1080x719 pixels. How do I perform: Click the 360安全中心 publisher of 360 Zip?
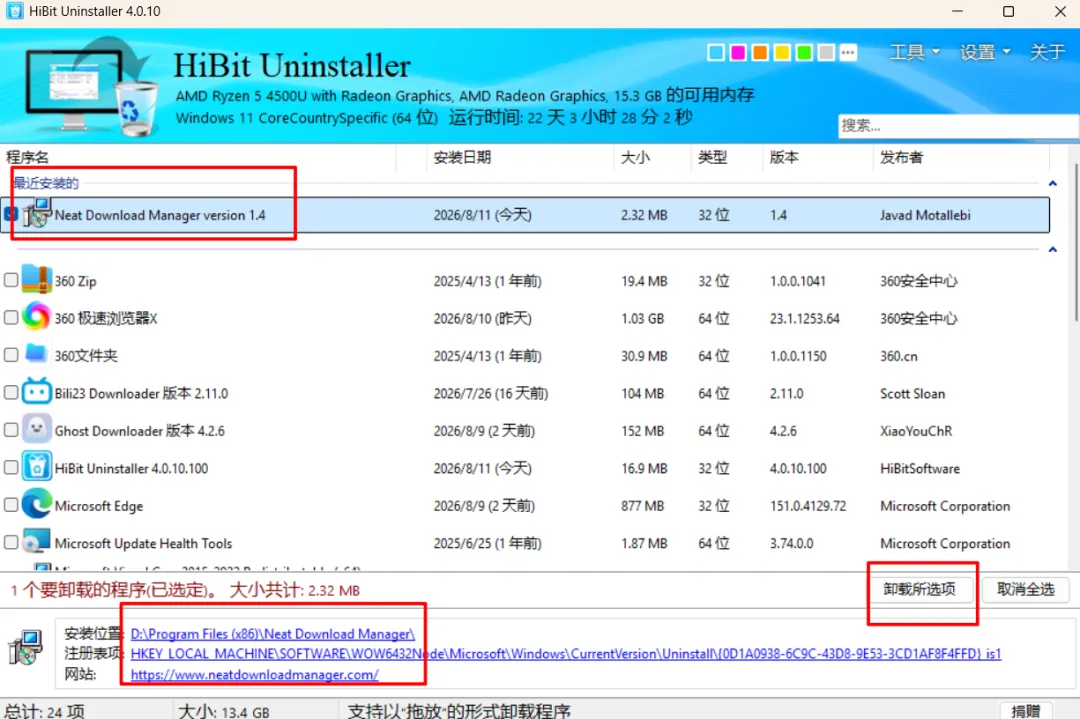point(919,280)
